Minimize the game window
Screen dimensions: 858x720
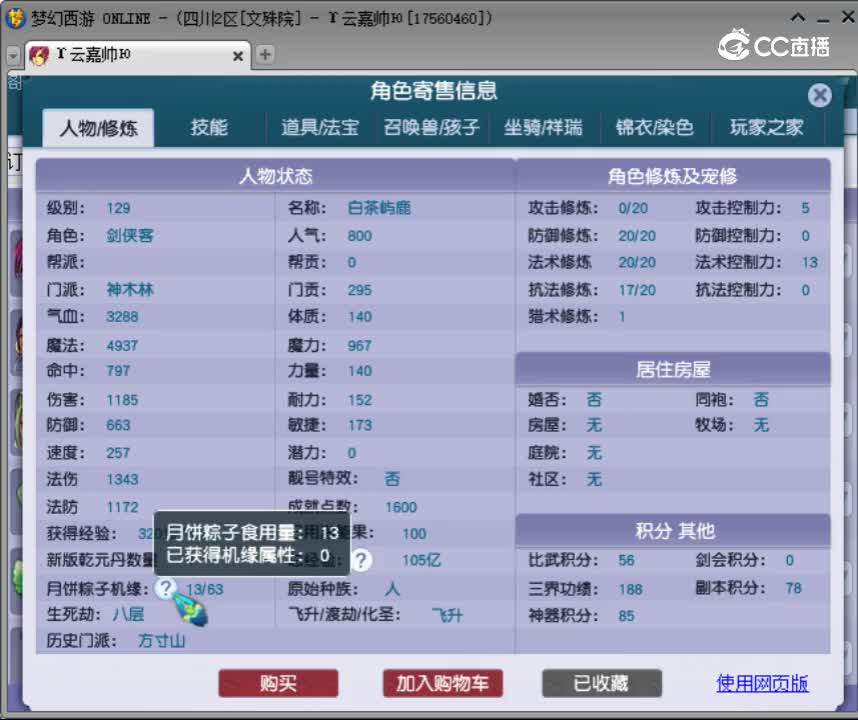click(x=823, y=19)
